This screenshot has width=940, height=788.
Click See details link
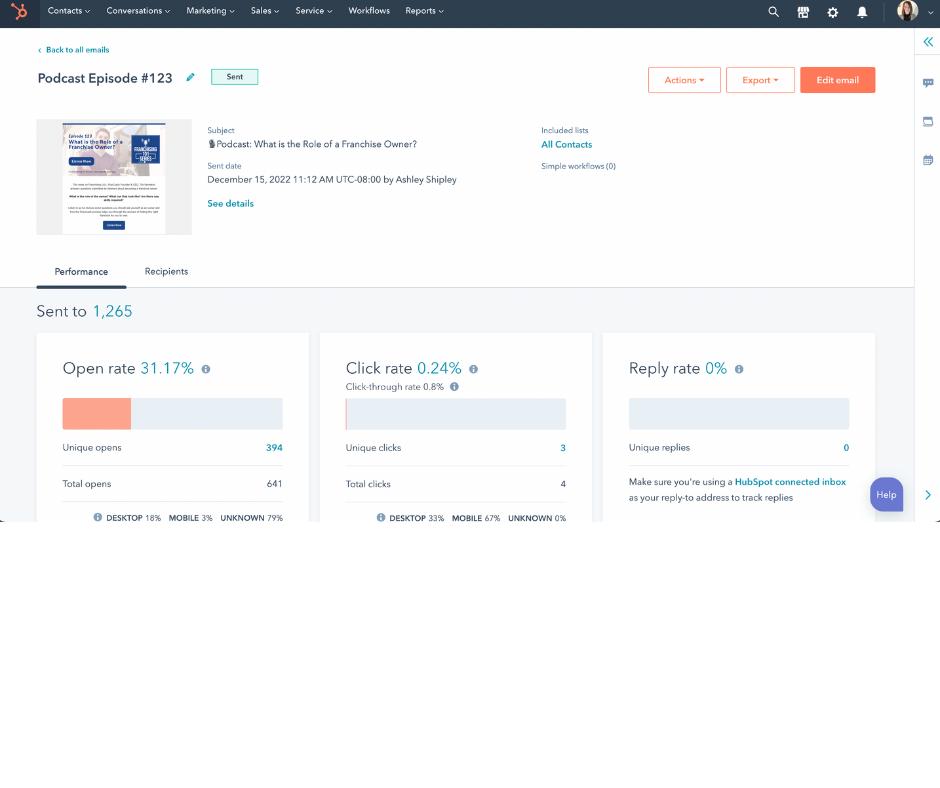[230, 204]
